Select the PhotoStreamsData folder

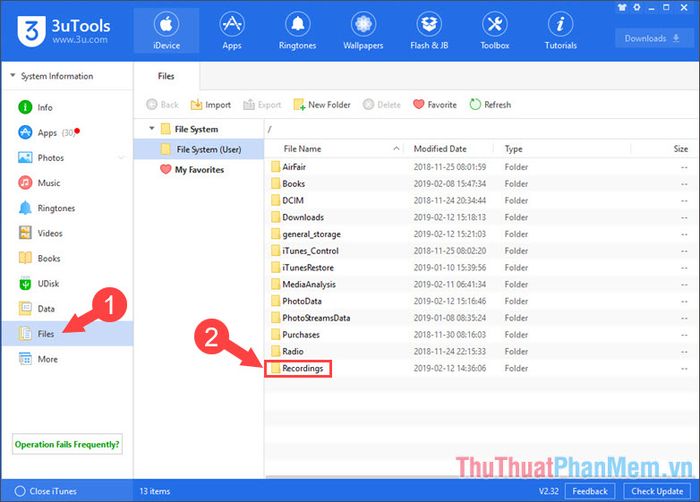pos(480,318)
